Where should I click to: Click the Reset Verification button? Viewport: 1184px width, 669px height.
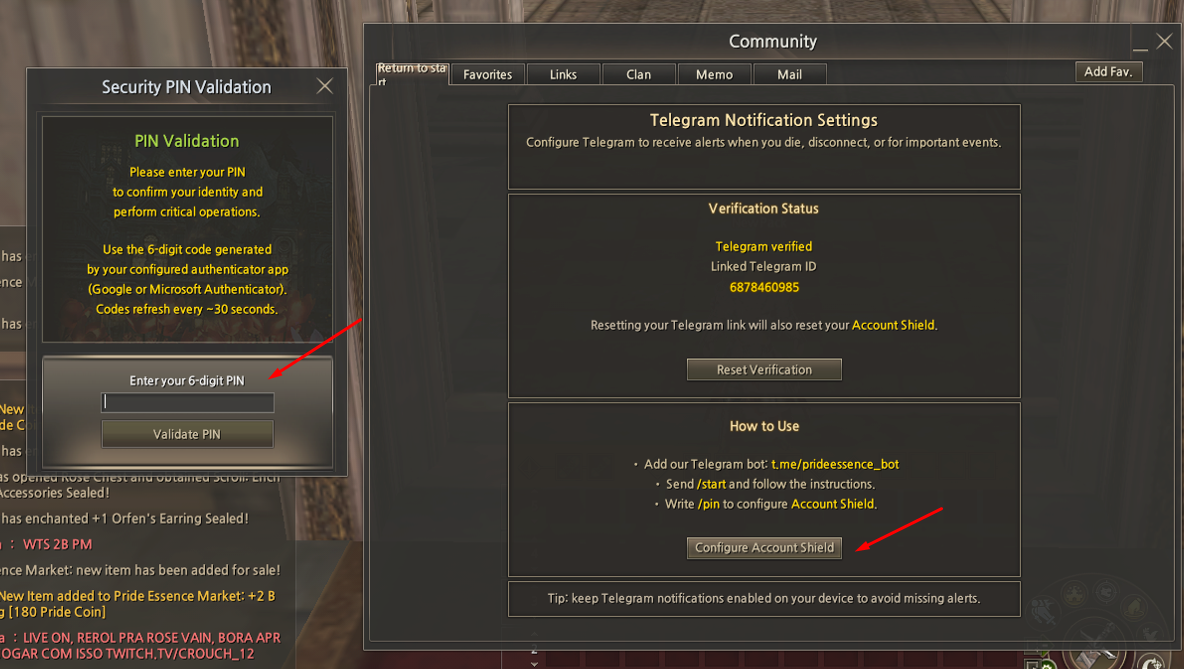click(x=764, y=369)
